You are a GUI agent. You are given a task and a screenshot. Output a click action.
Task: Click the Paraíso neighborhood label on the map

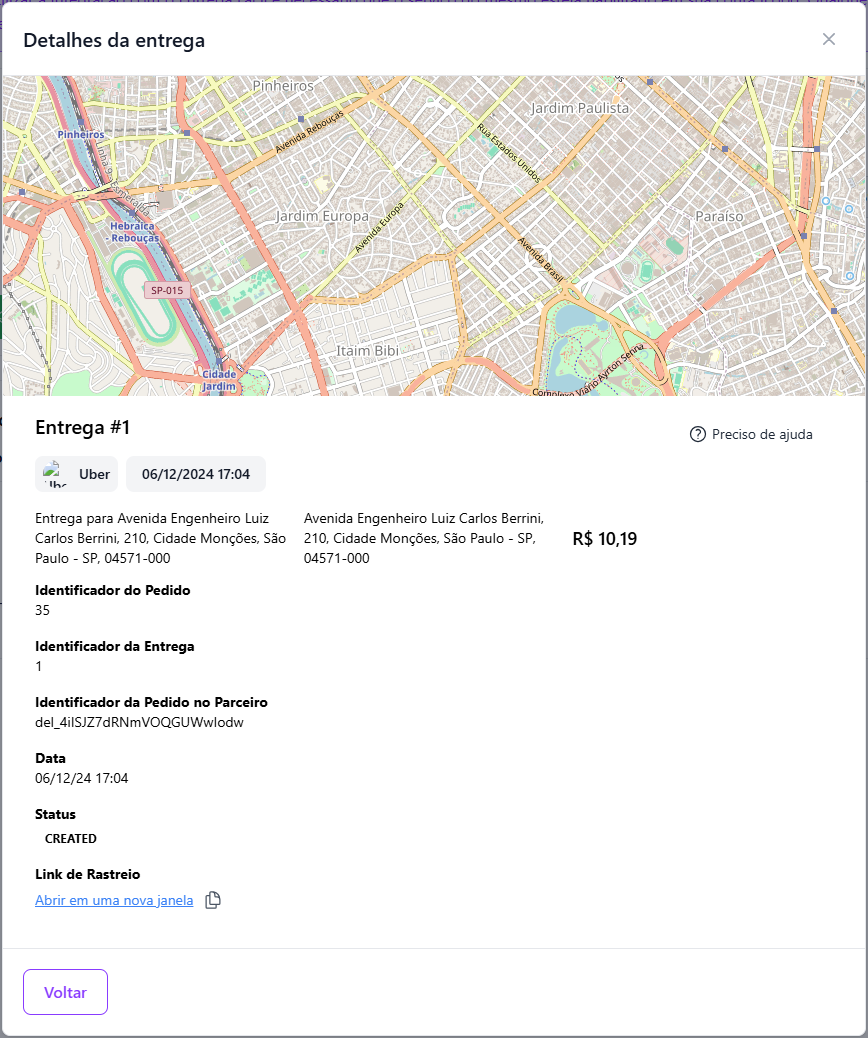click(719, 216)
